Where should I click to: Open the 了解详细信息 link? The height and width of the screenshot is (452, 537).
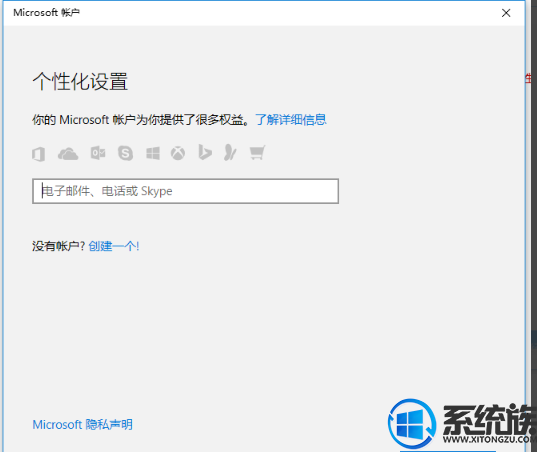pyautogui.click(x=291, y=120)
